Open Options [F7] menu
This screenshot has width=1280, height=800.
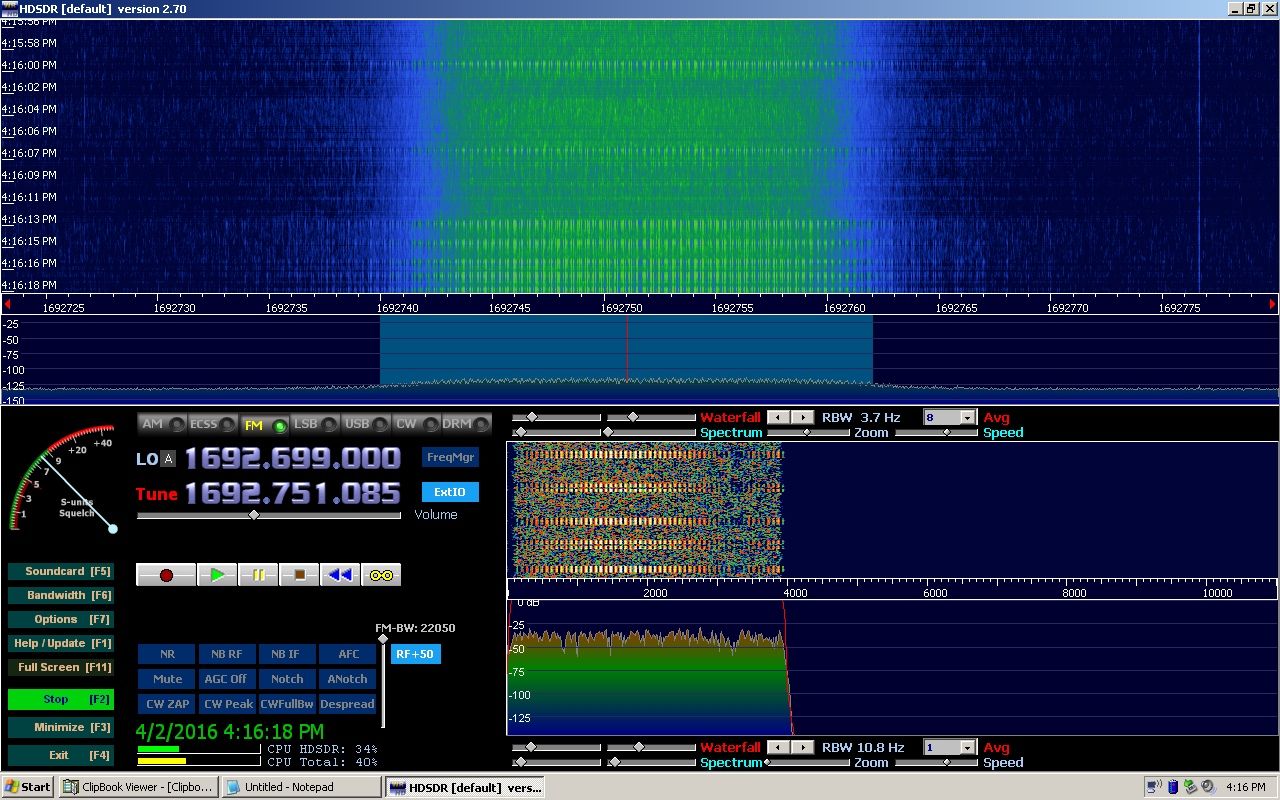[x=60, y=619]
